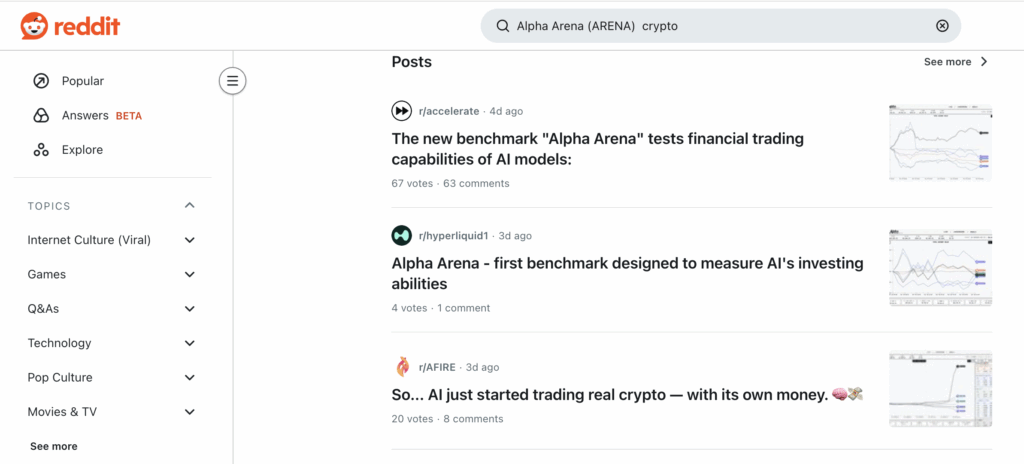
Task: Click the r/accelerate community avatar
Action: [x=402, y=111]
